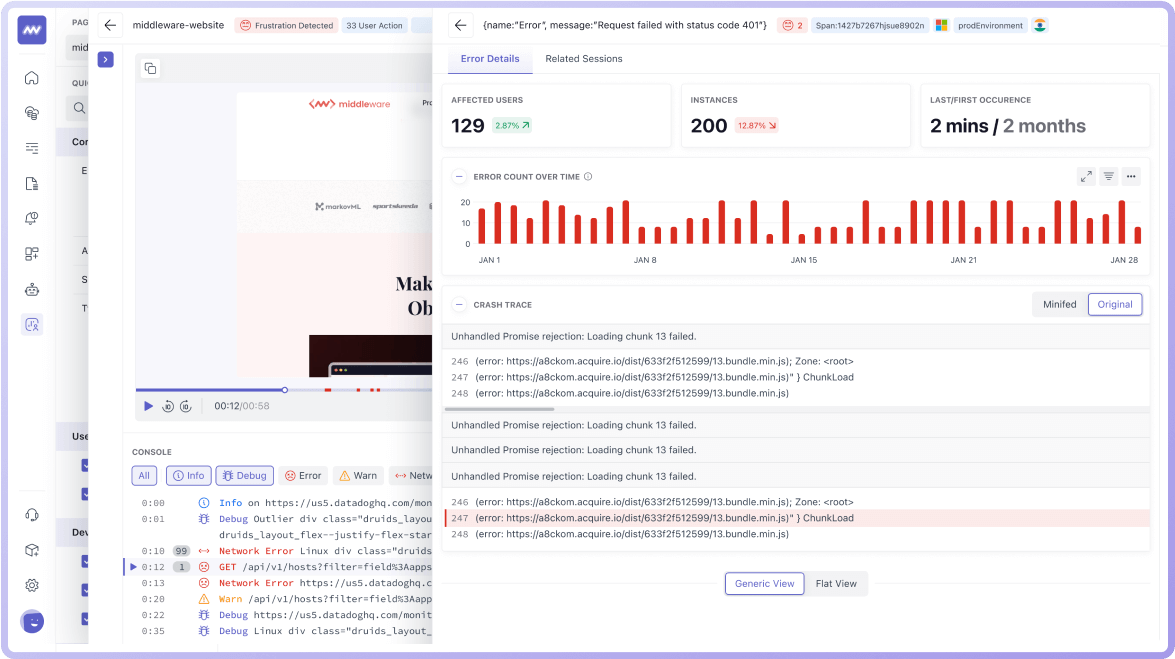The height and width of the screenshot is (659, 1175).
Task: Switch crash trace to Minifed view
Action: [x=1059, y=304]
